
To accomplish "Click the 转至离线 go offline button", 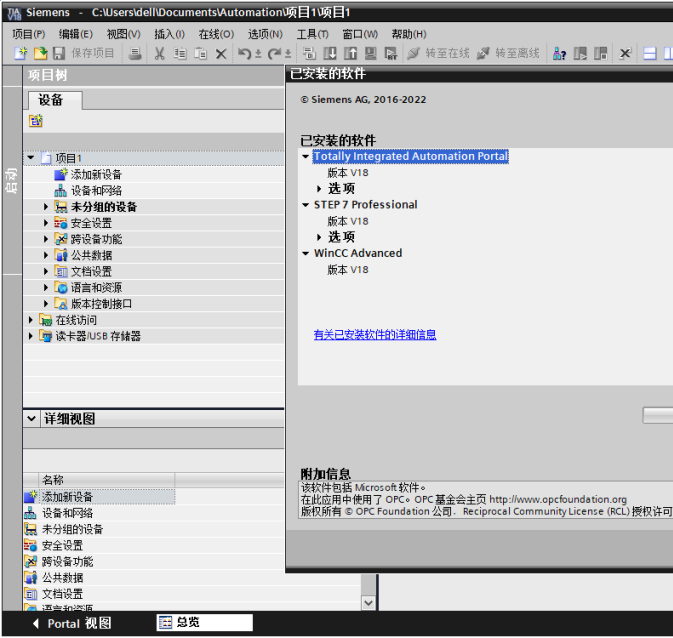I will tap(508, 53).
